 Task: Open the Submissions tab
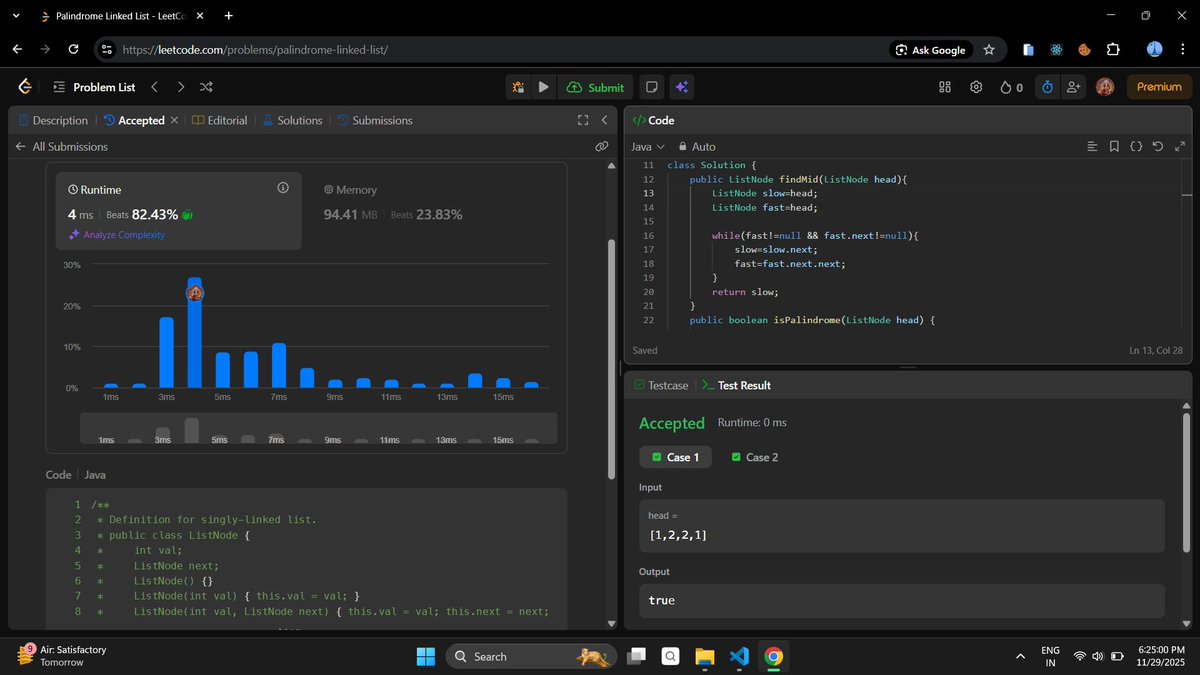[x=375, y=120]
